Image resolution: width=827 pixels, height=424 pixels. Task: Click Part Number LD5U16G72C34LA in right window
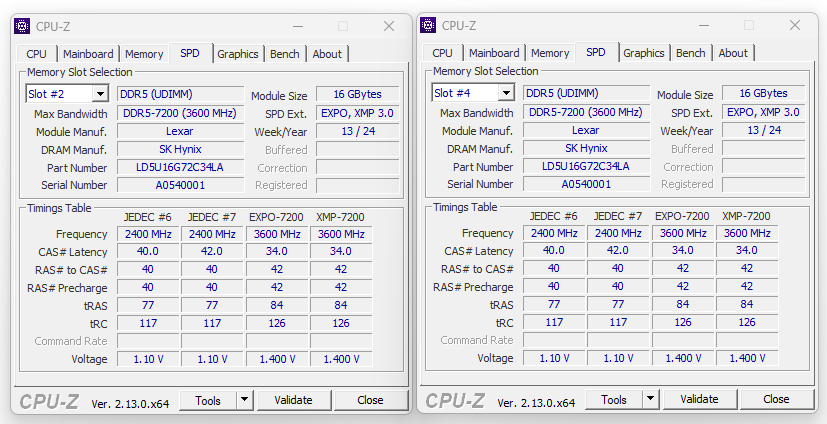click(x=586, y=167)
